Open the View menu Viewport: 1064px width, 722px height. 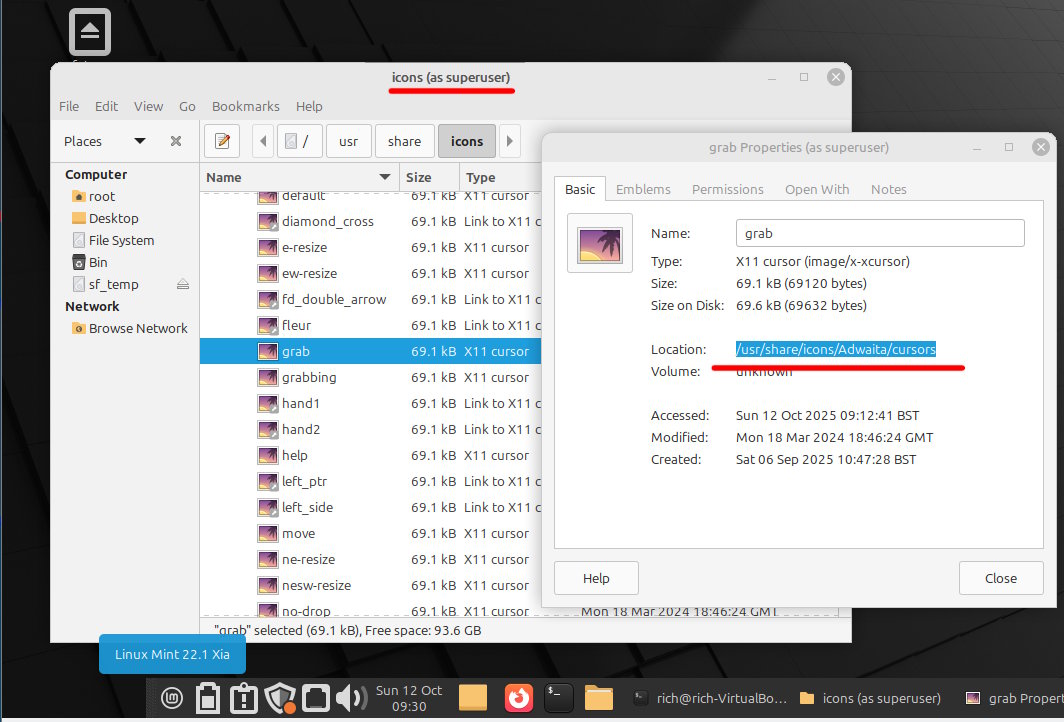click(x=148, y=107)
